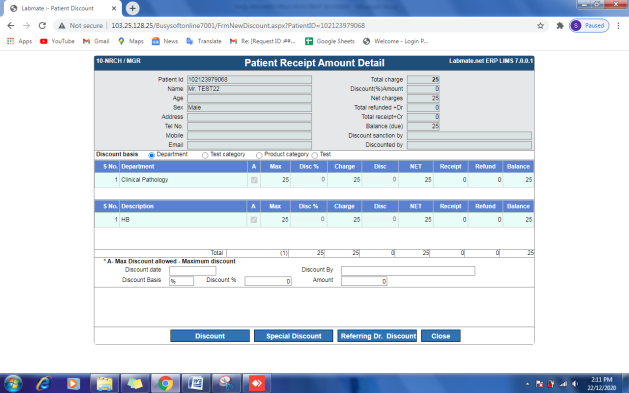Go forward using the browser forward arrow
This screenshot has width=629, height=393.
pyautogui.click(x=26, y=26)
